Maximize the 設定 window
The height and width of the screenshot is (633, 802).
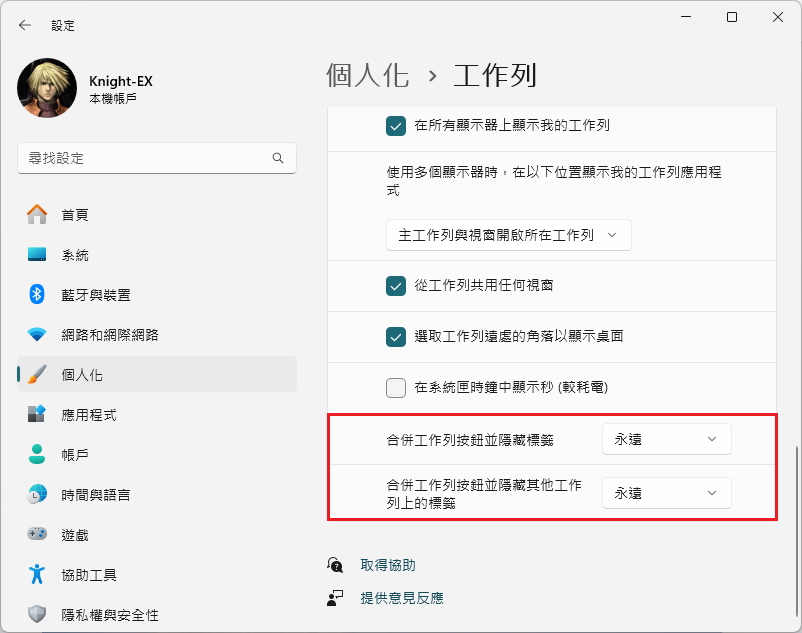click(x=732, y=17)
